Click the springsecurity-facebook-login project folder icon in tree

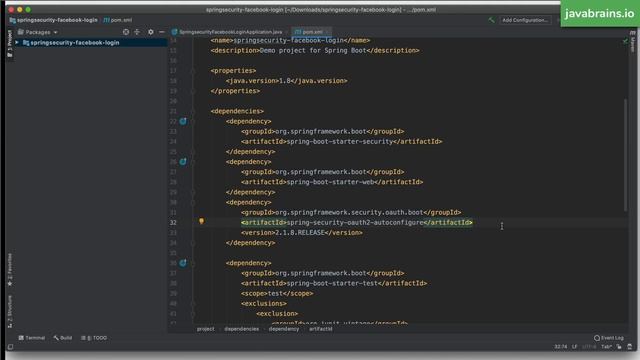26,42
